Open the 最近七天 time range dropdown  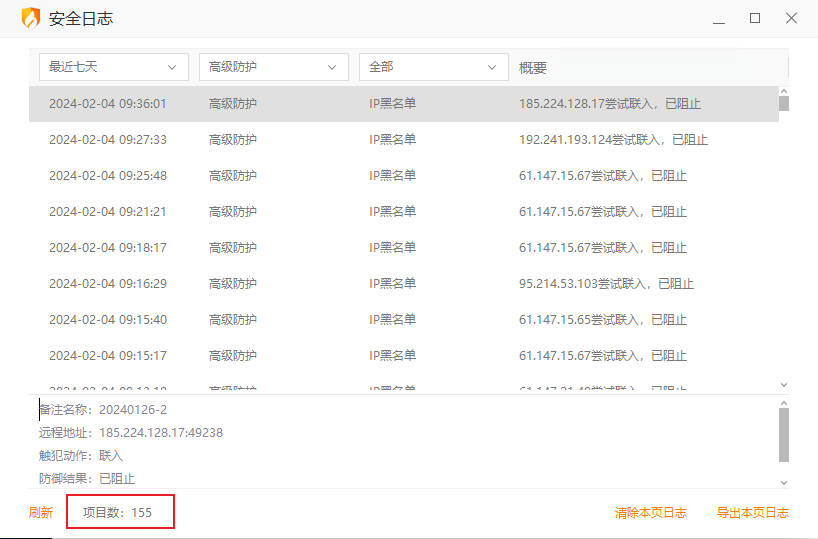[x=113, y=67]
